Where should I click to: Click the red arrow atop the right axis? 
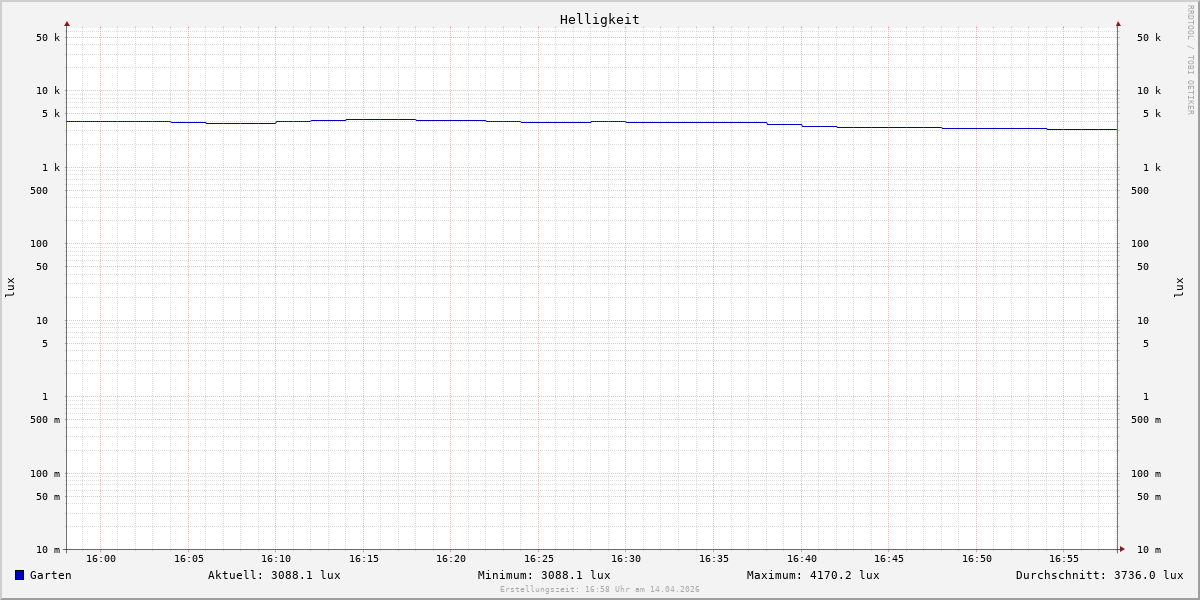coord(1118,23)
